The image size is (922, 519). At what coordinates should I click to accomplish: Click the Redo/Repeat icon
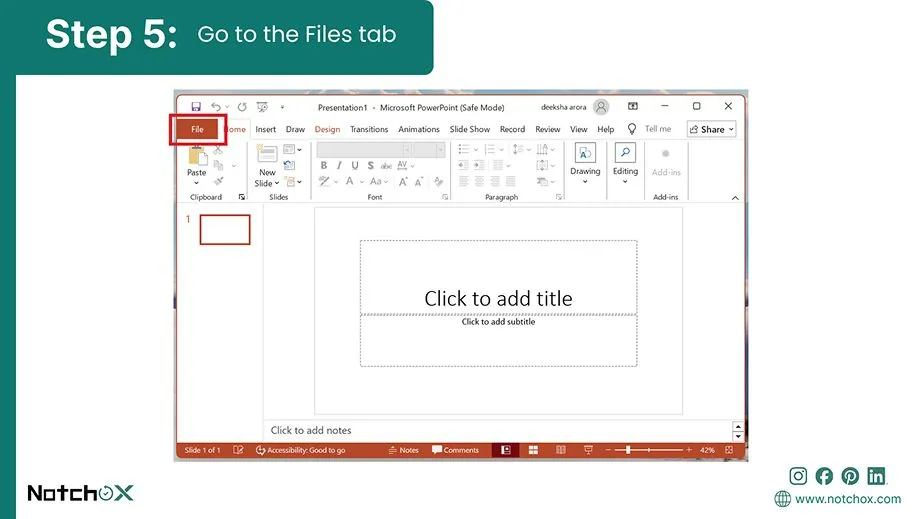point(242,107)
